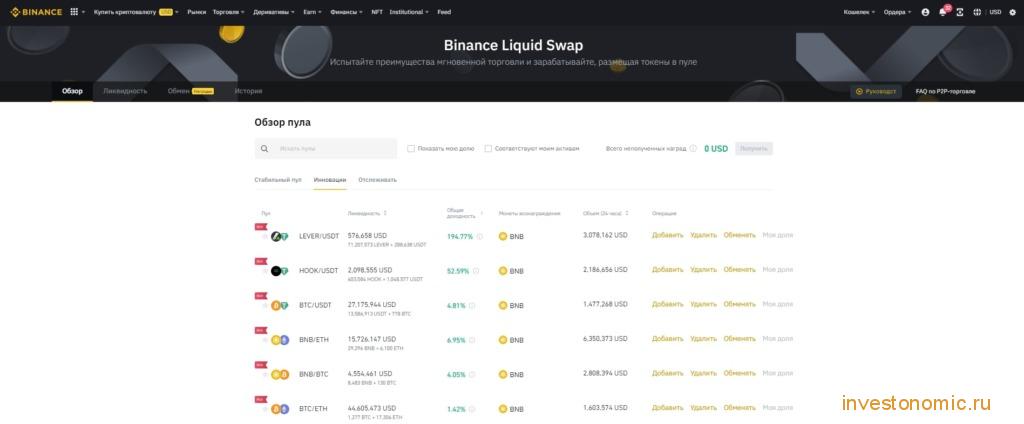Click the 'Руководство' guide button

click(x=876, y=91)
